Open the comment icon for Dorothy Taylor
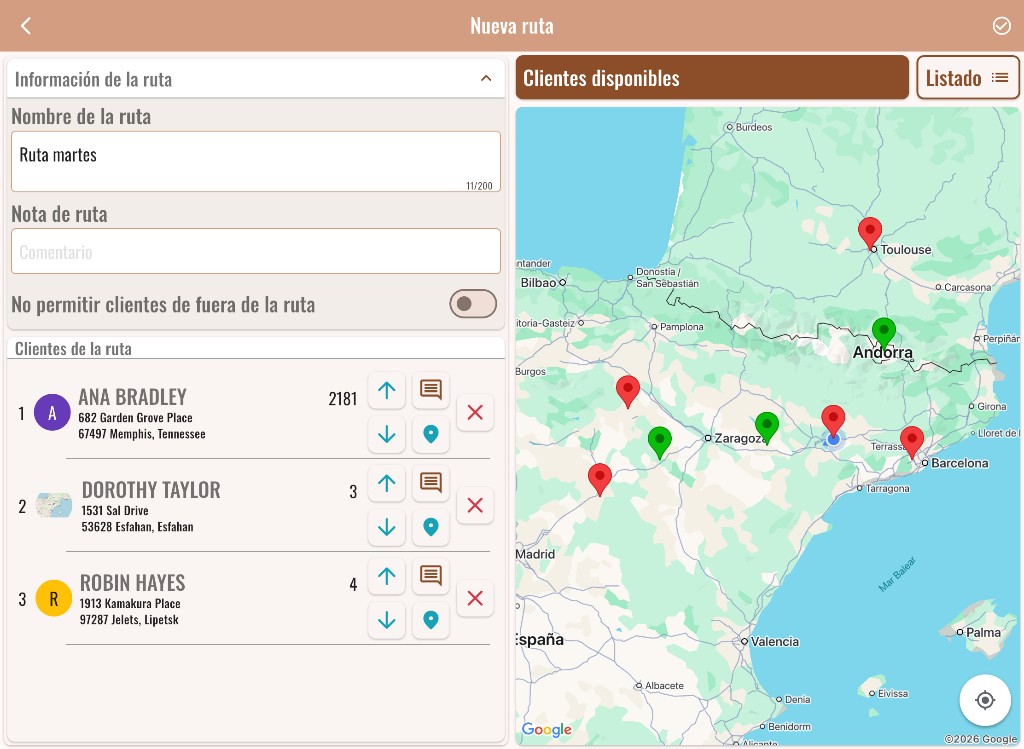 click(431, 483)
